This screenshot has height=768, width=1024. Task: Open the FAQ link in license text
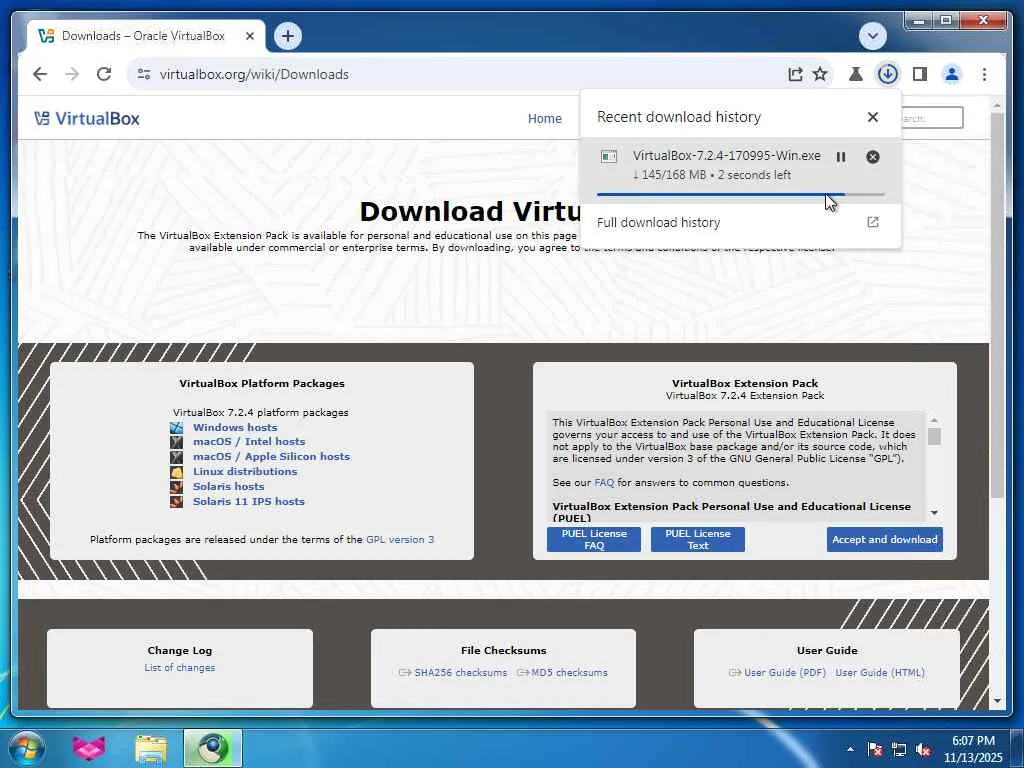click(x=604, y=483)
